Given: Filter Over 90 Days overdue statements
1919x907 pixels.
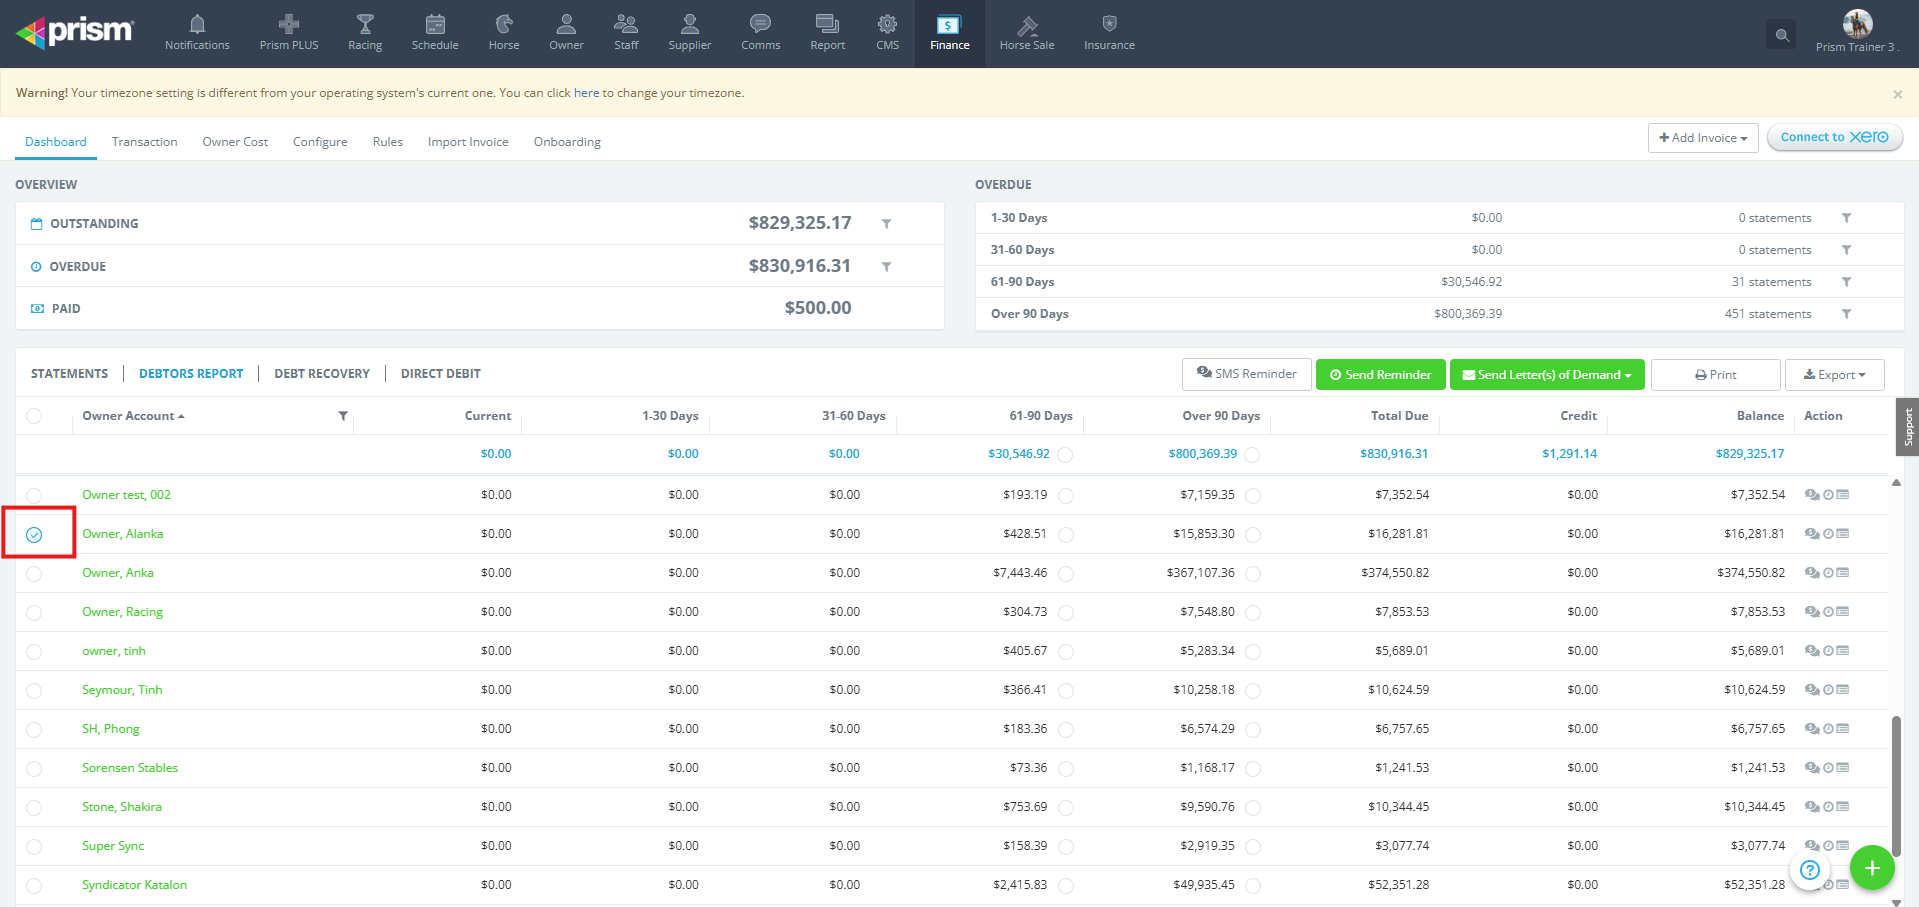Looking at the screenshot, I should [1846, 314].
